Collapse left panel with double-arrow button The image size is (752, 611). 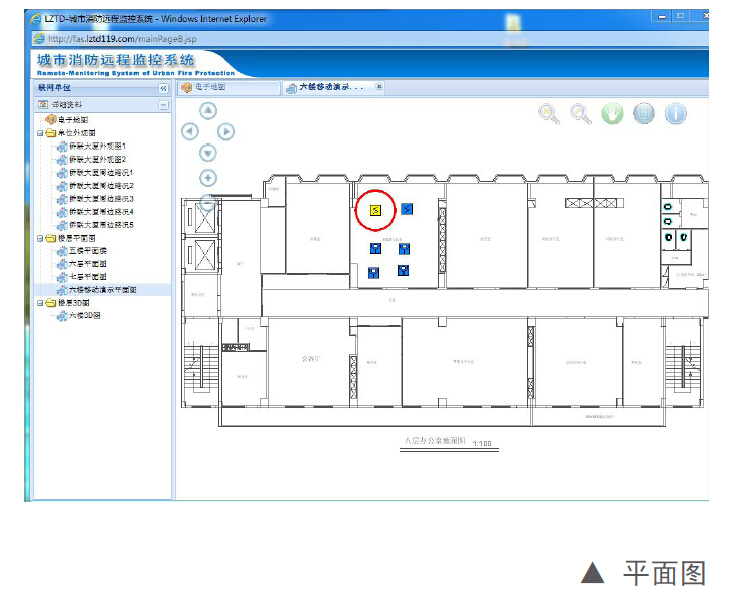[164, 88]
